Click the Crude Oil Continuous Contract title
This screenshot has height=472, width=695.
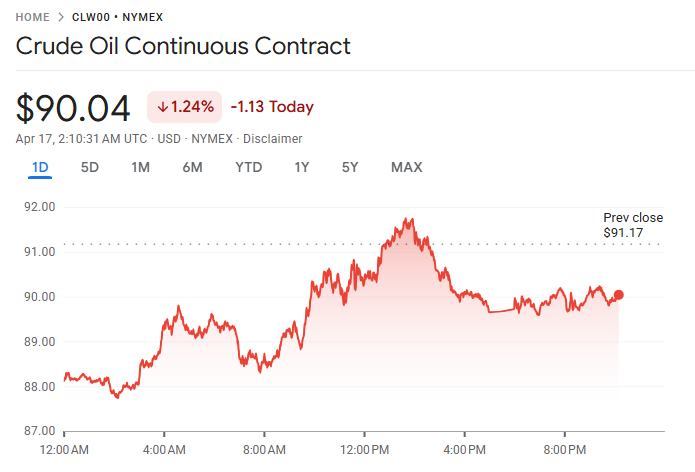point(183,46)
